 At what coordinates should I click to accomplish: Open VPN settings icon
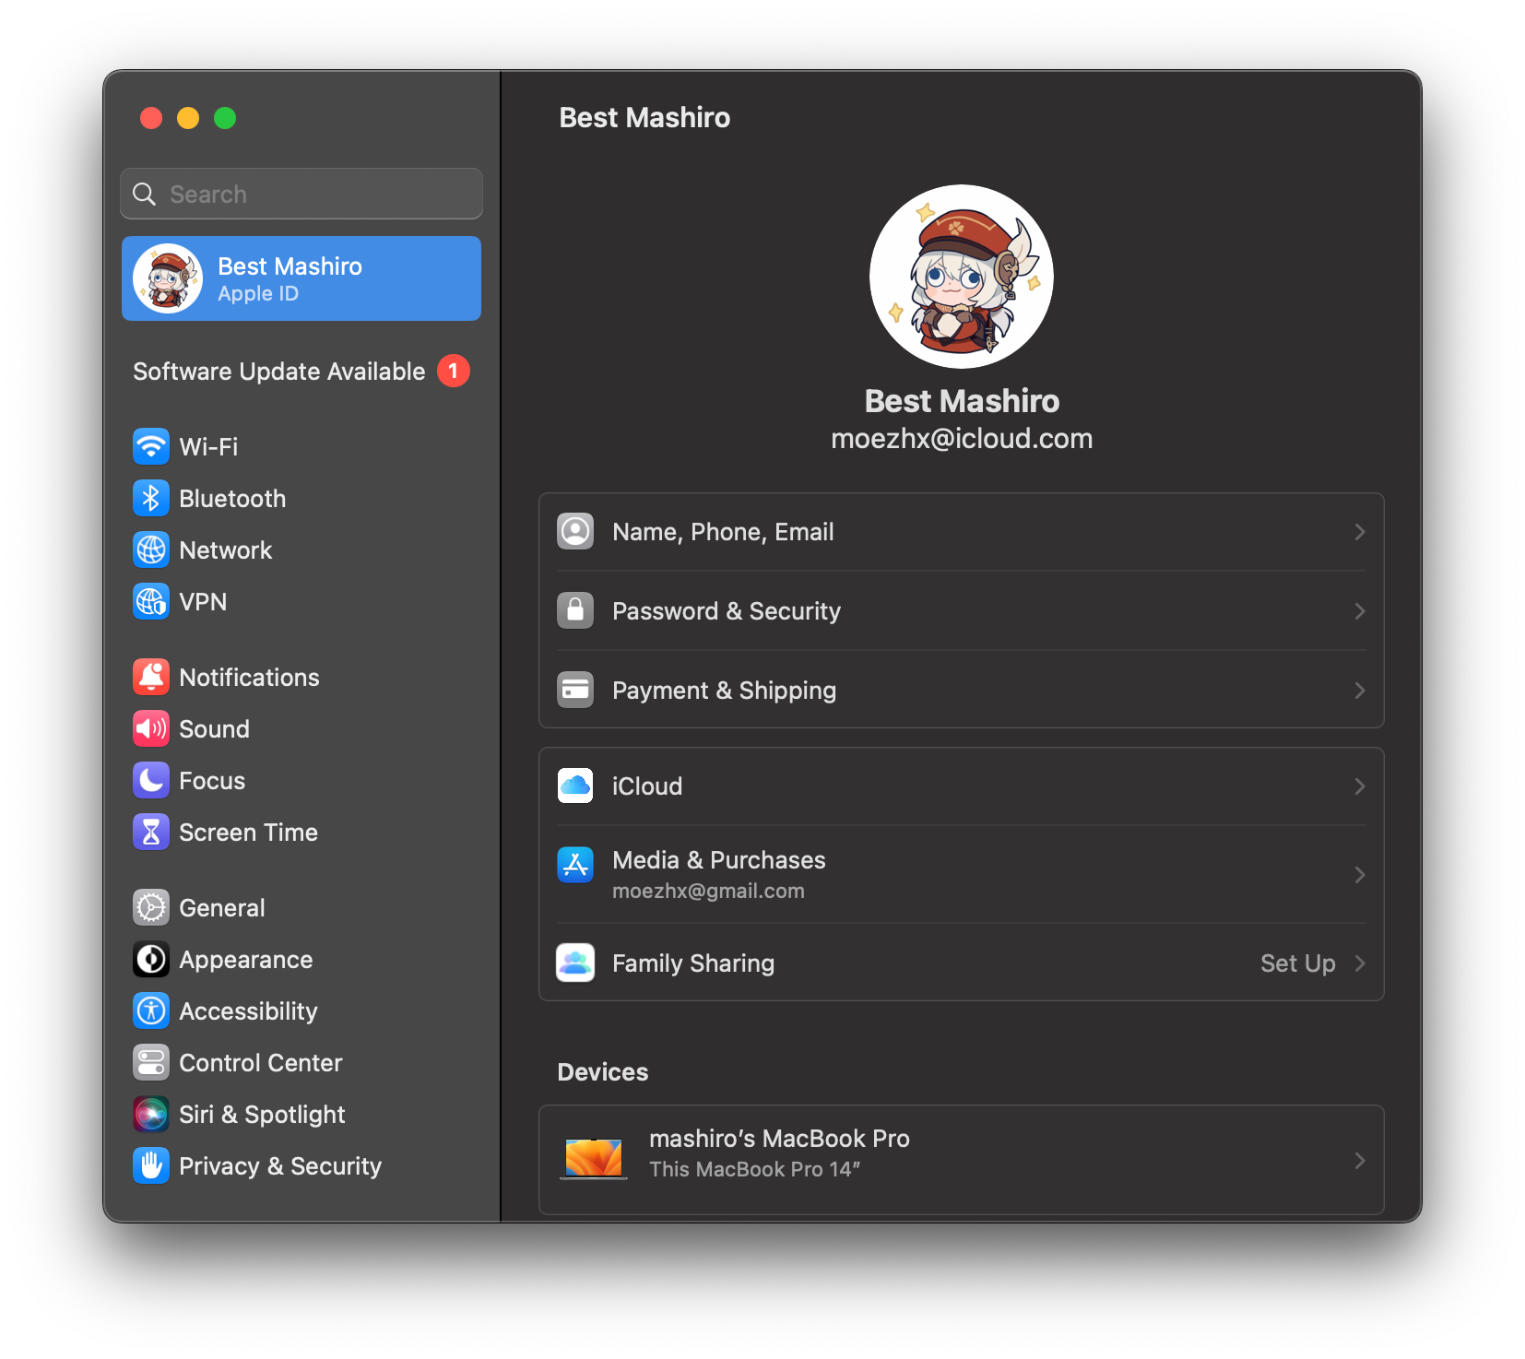click(151, 601)
